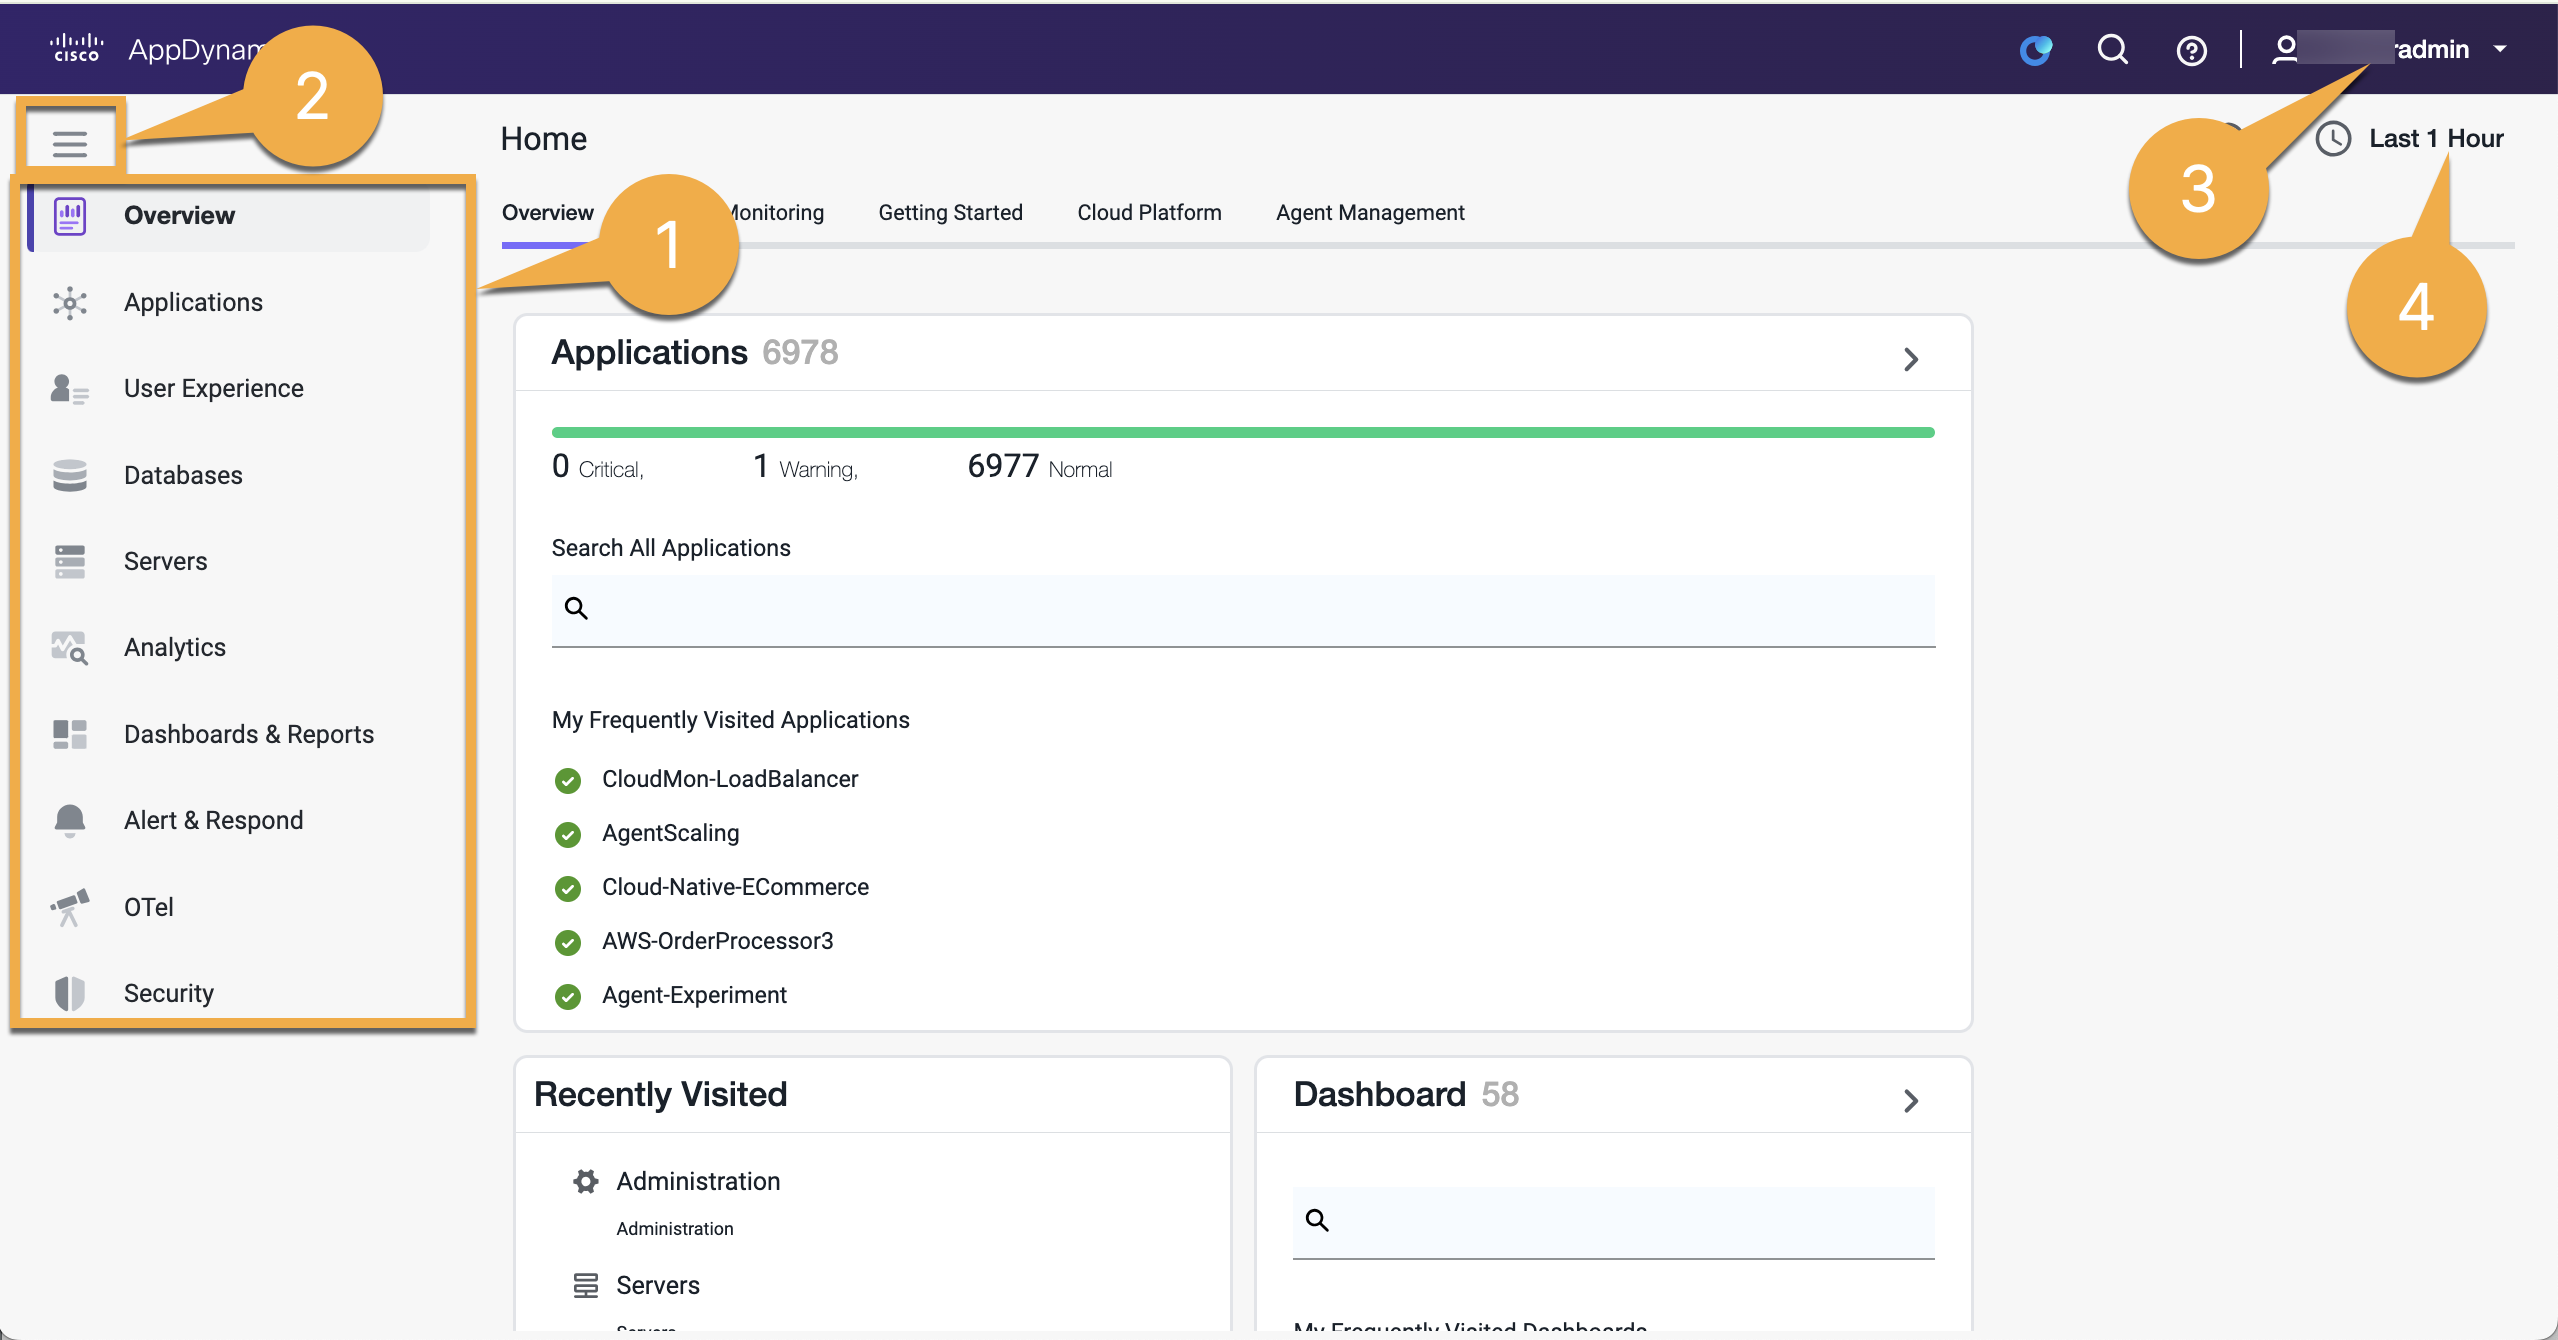Click the green application health bar
This screenshot has height=1340, width=2558.
(1242, 433)
